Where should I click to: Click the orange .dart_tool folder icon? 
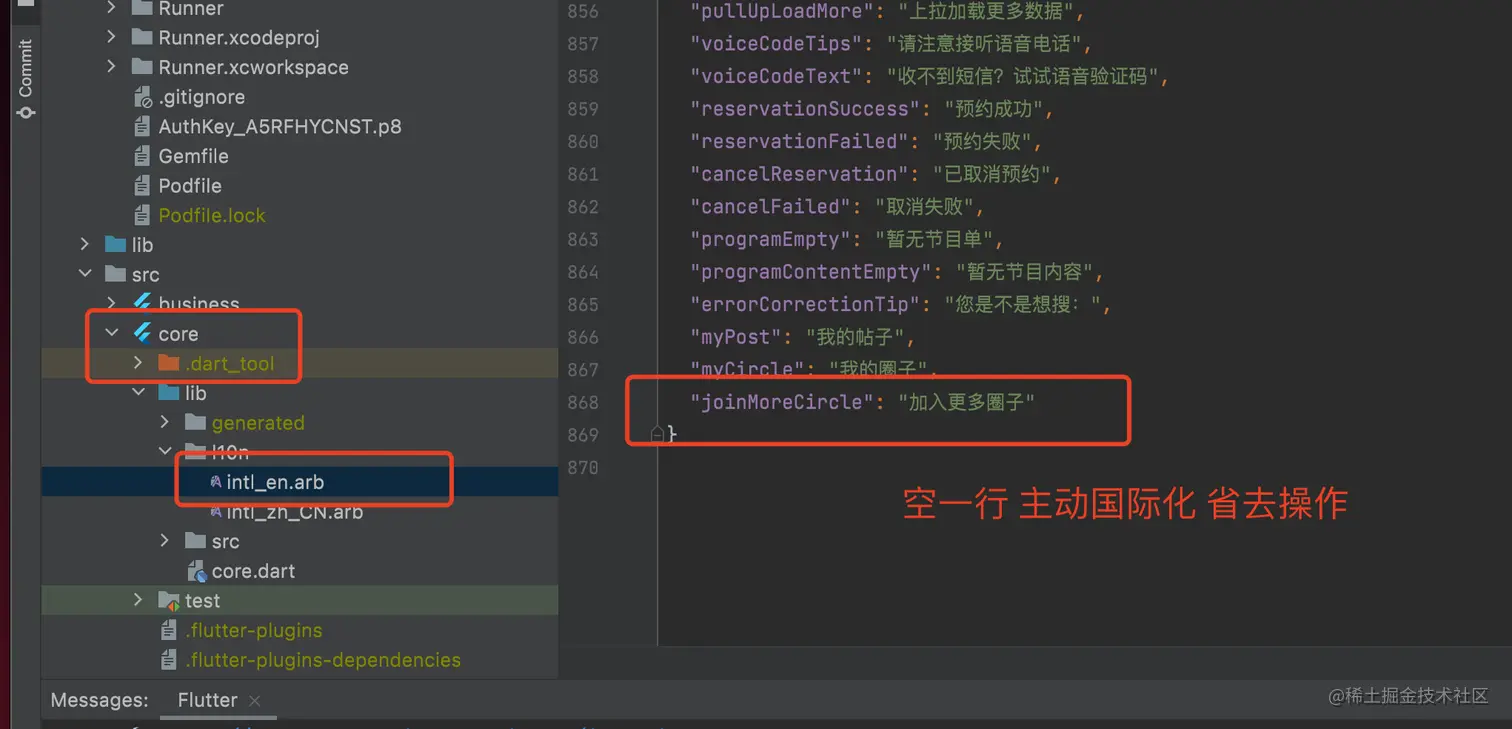tap(169, 363)
